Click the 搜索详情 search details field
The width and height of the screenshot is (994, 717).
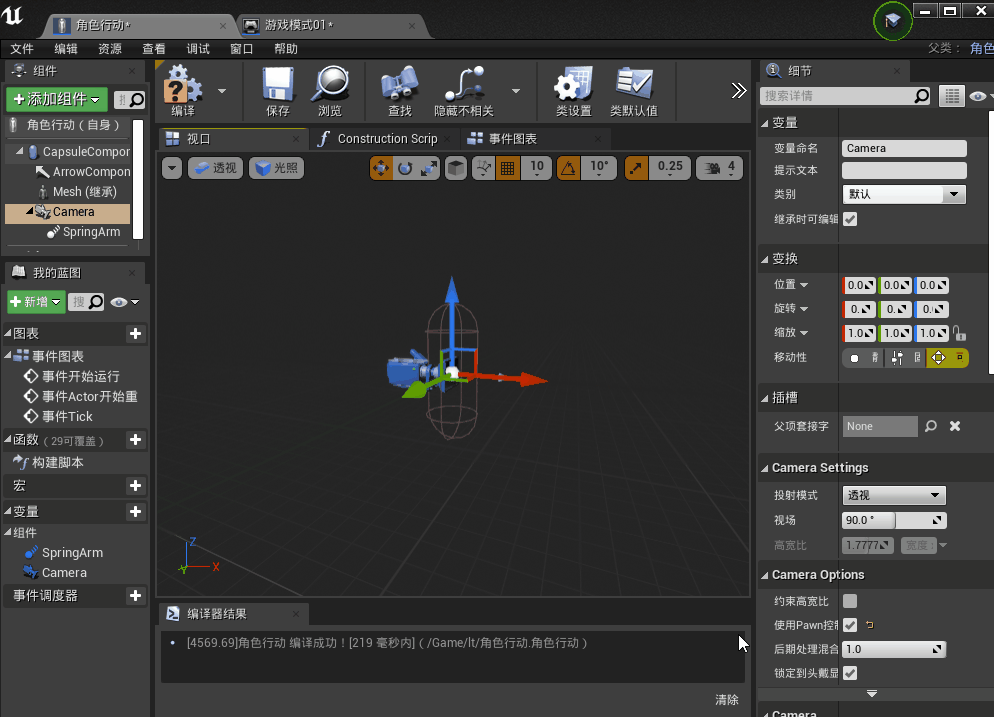(x=845, y=96)
